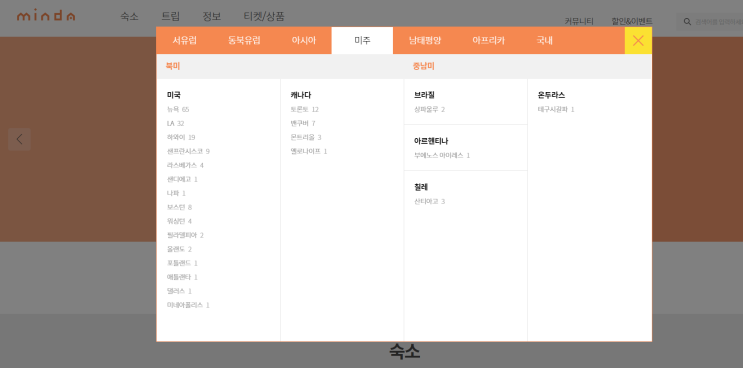The width and height of the screenshot is (743, 368).
Task: Choose 샌프란시스코 9 listings
Action: click(x=188, y=152)
